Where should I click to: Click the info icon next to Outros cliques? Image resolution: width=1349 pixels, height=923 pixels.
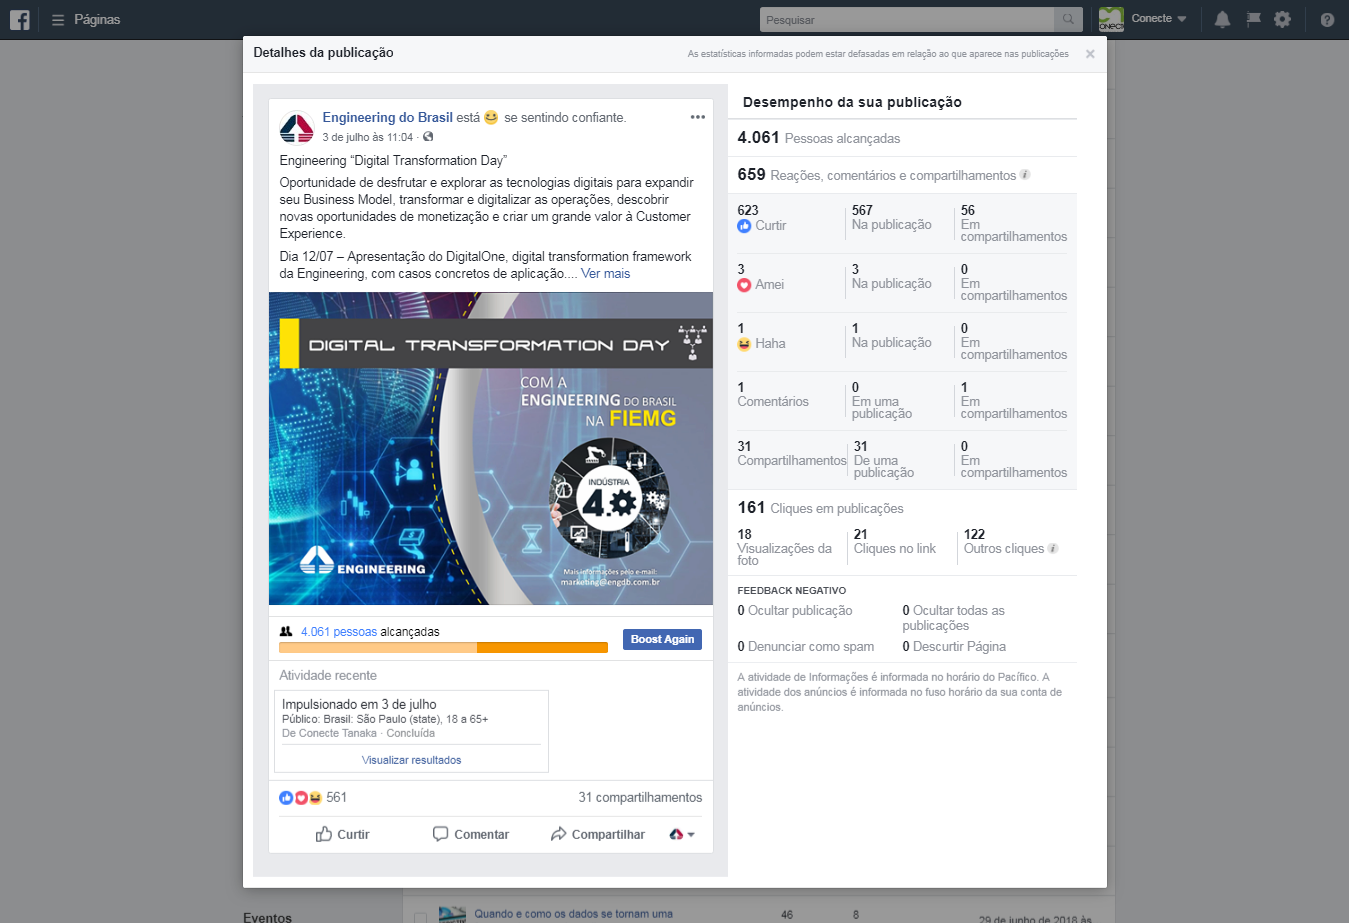(1053, 548)
